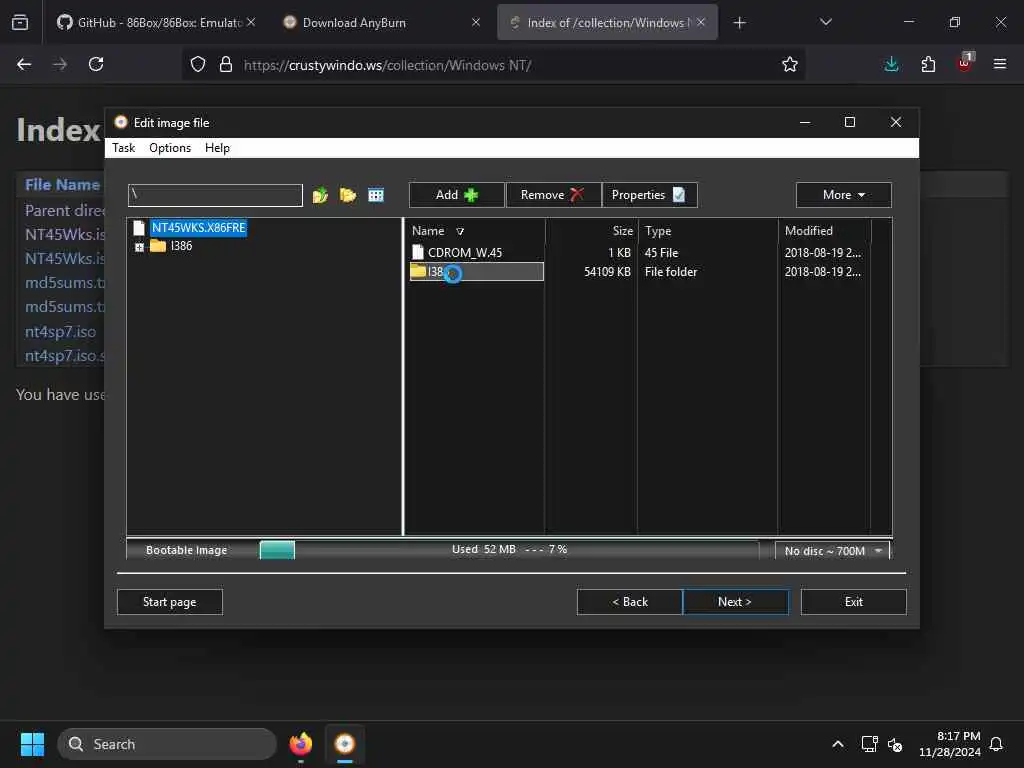Click the taskbar Search box
This screenshot has width=1024, height=768.
pyautogui.click(x=167, y=744)
